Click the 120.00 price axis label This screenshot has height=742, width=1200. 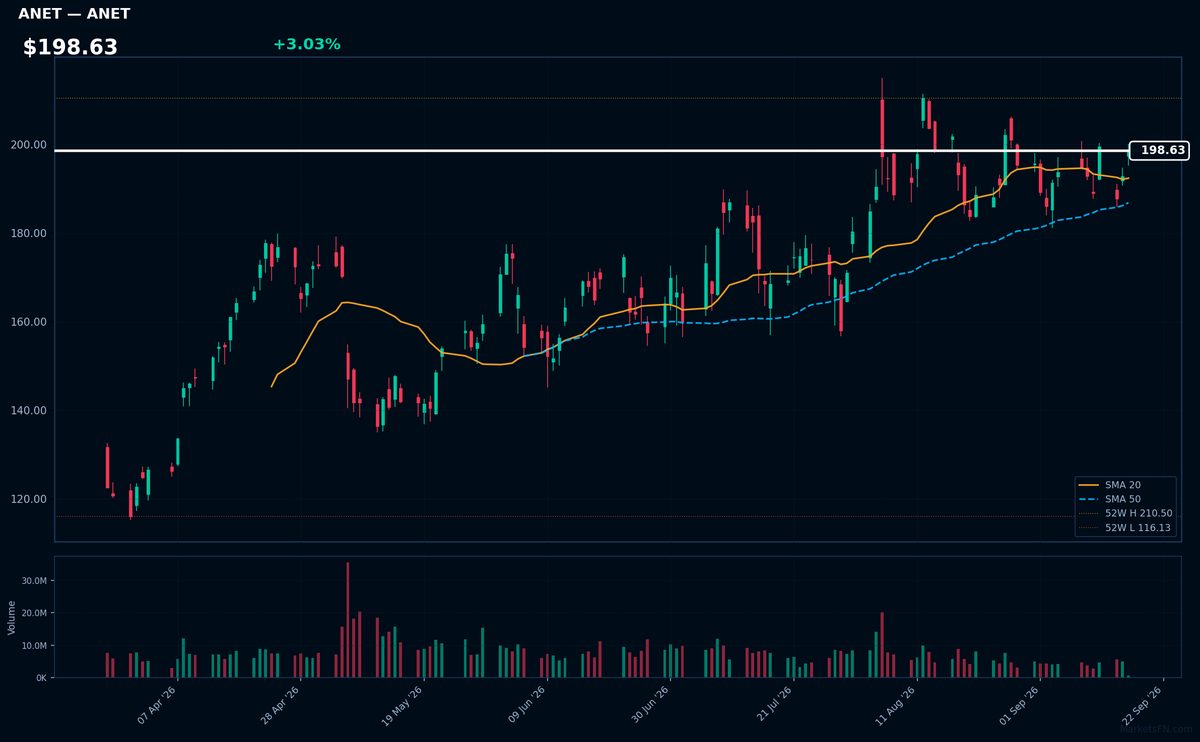coord(29,500)
